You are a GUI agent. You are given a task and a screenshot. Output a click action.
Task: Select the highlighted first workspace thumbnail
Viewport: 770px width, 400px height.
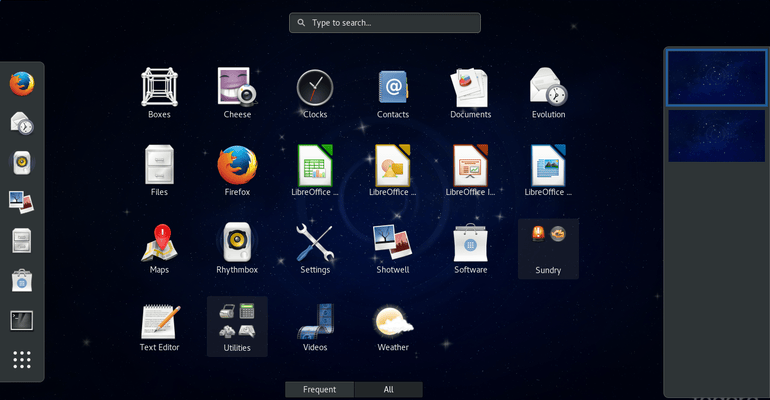(x=716, y=78)
